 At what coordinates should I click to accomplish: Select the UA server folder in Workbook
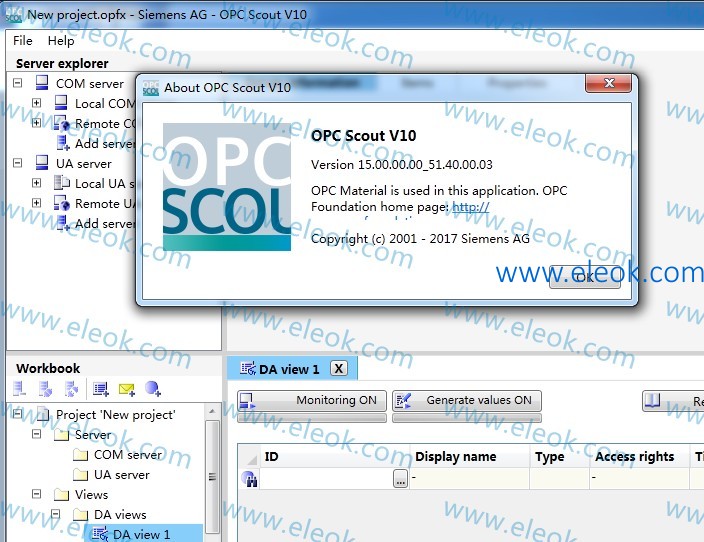[122, 475]
